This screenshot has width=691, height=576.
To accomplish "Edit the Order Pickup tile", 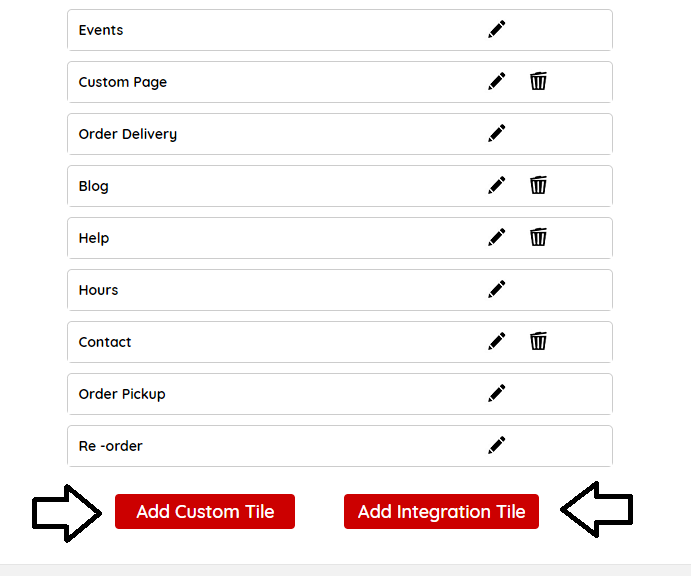I will (497, 394).
